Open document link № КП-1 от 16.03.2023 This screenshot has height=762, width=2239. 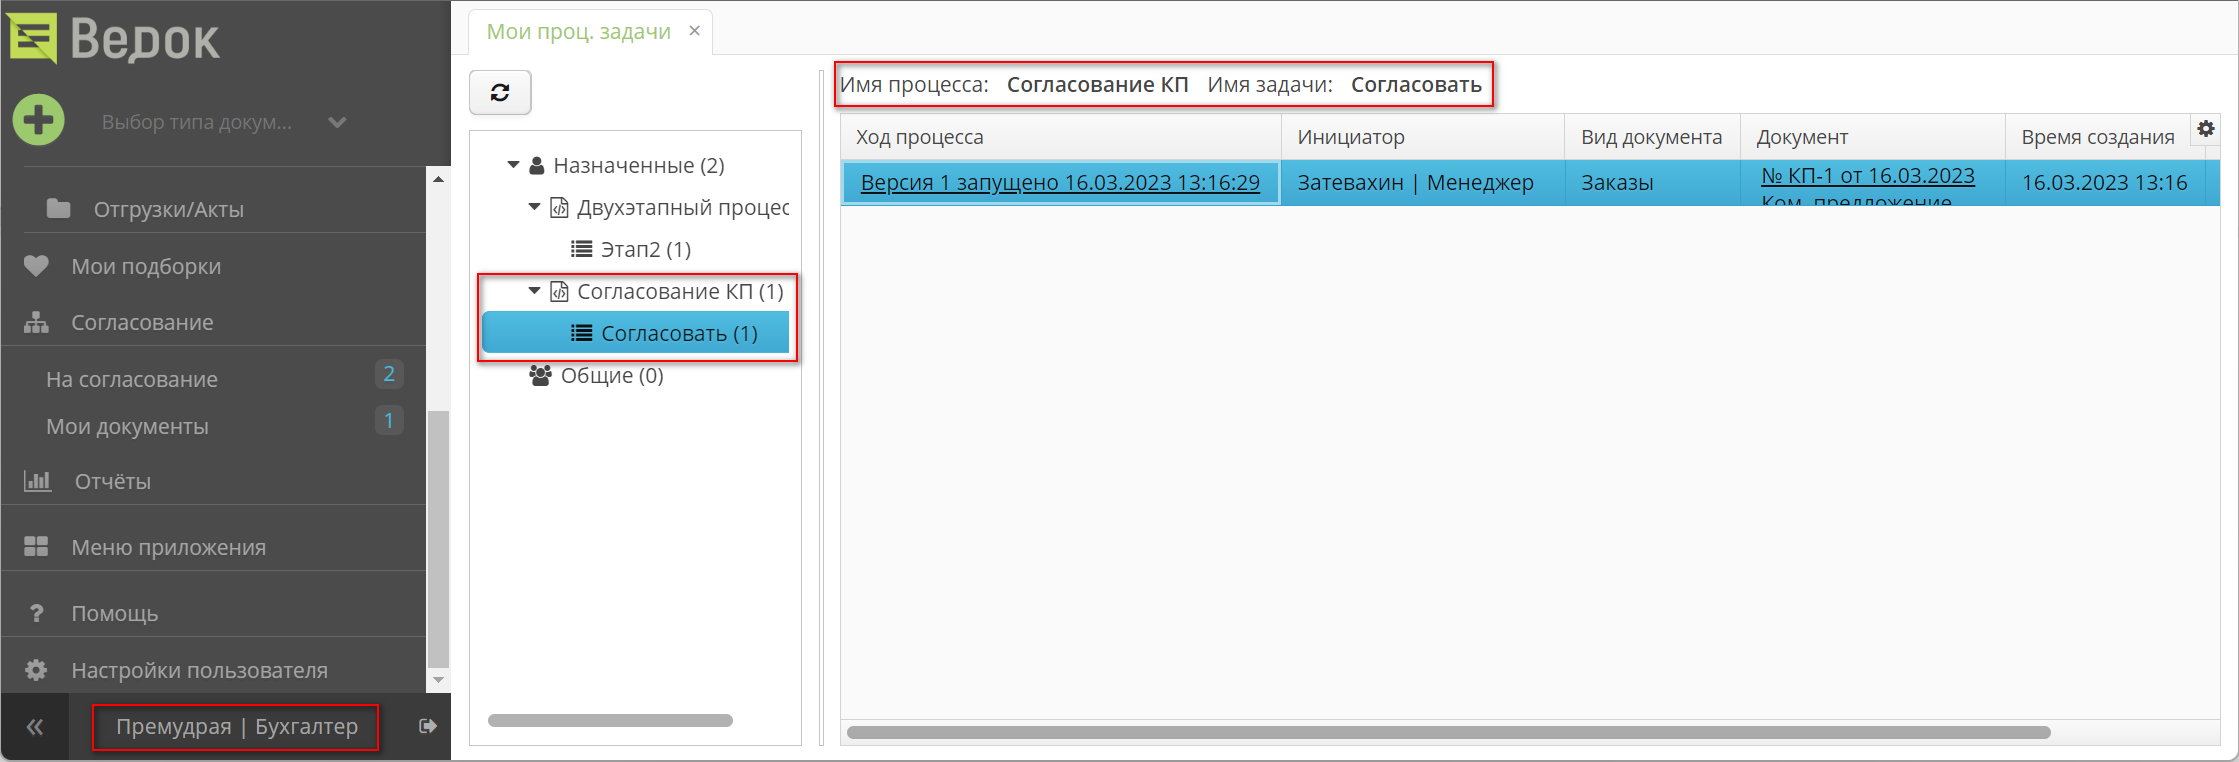click(1868, 176)
